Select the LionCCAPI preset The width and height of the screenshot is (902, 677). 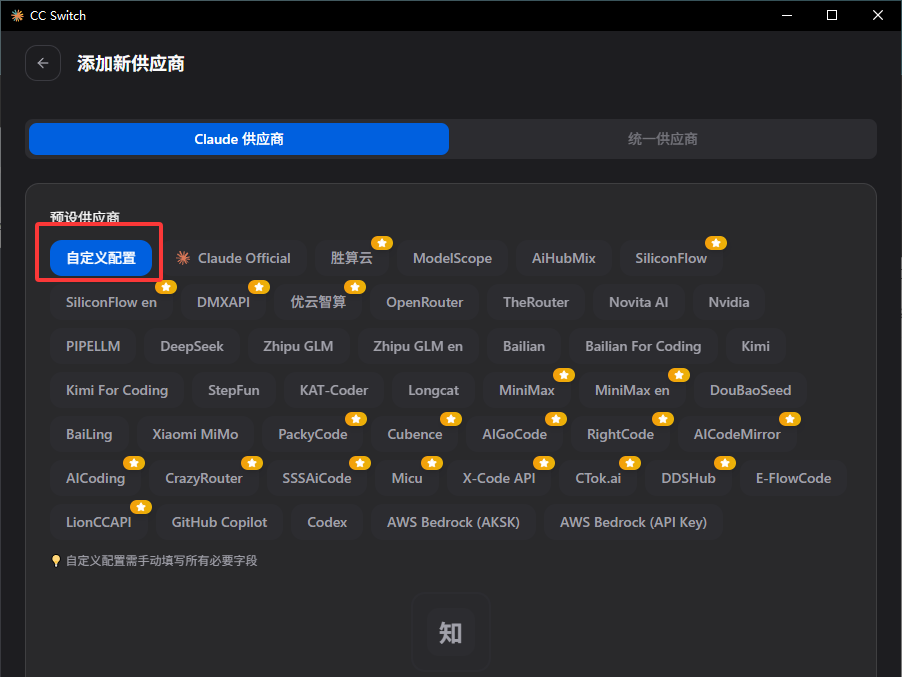tap(98, 522)
